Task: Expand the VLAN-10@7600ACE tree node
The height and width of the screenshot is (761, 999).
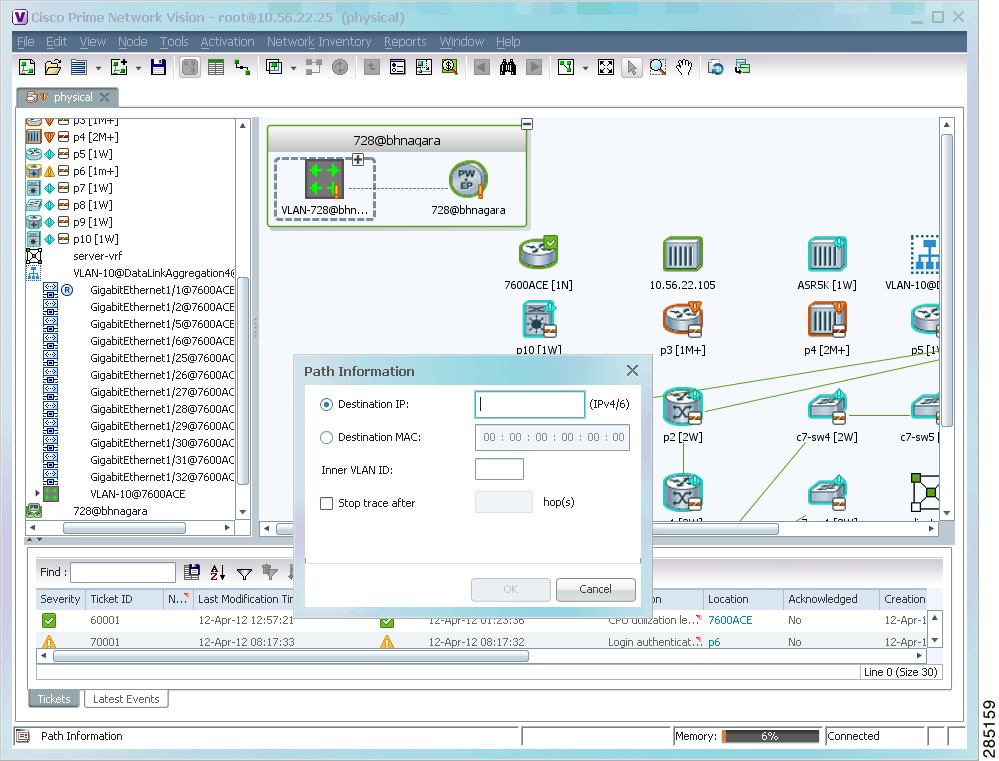Action: point(37,493)
